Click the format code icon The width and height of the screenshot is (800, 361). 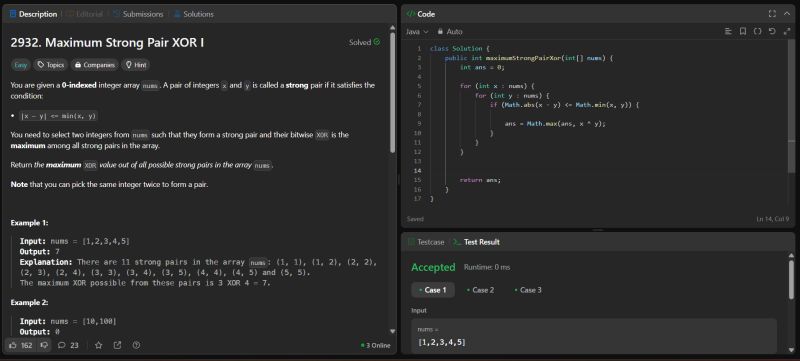728,32
